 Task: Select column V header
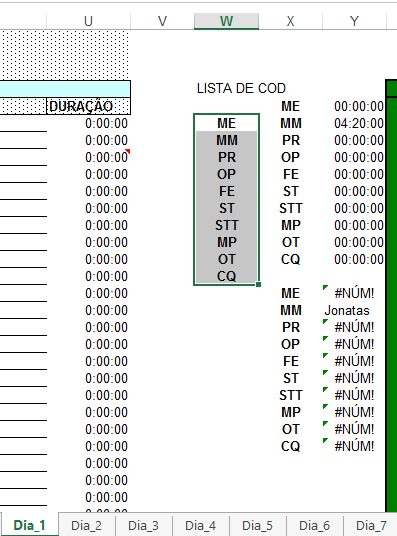coord(162,21)
